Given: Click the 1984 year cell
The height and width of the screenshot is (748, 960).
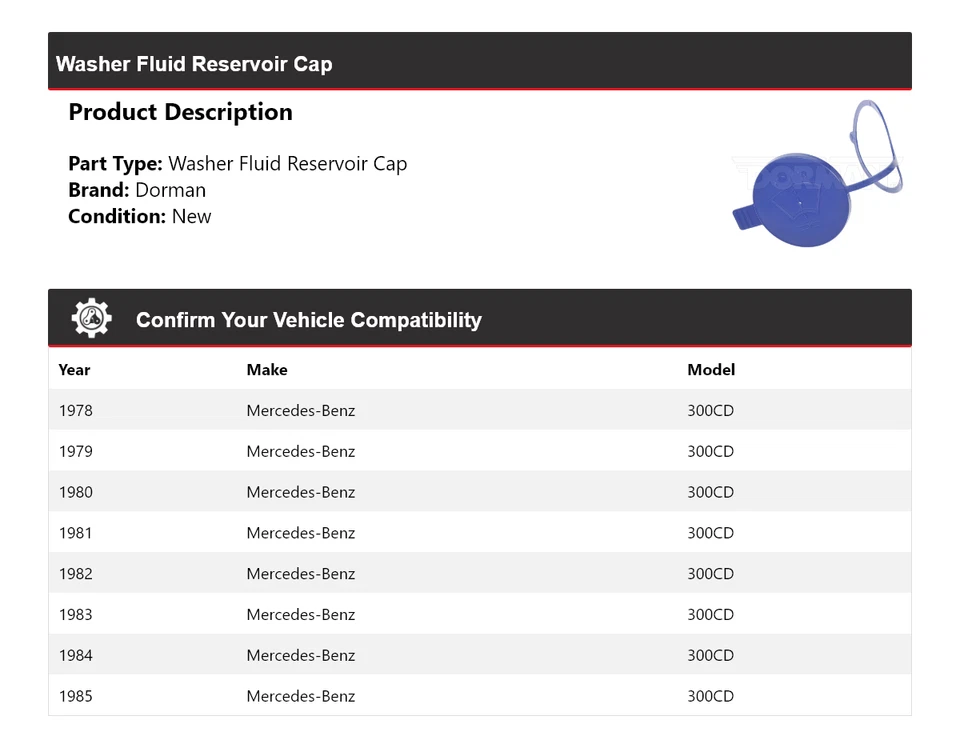Looking at the screenshot, I should [76, 656].
